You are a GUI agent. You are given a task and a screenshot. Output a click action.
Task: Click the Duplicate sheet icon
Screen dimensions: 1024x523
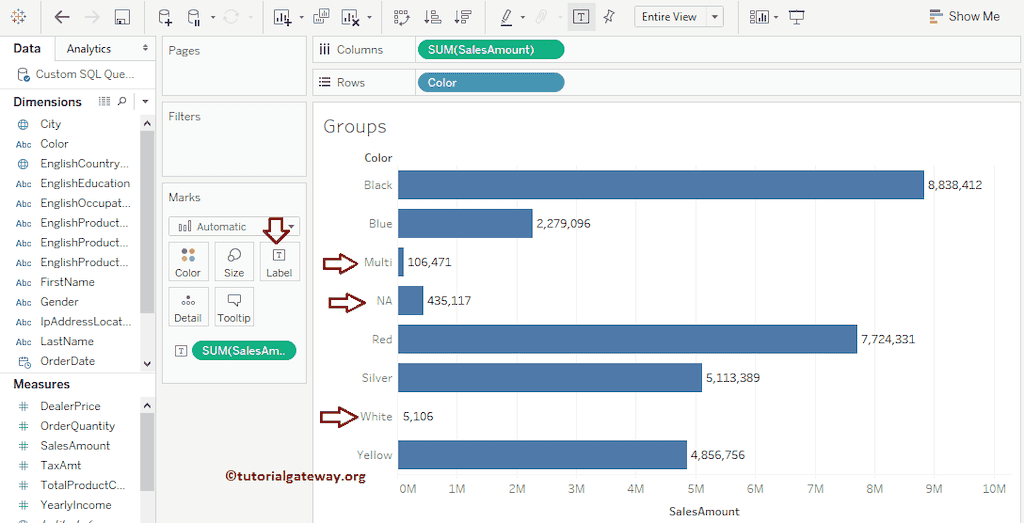(321, 17)
